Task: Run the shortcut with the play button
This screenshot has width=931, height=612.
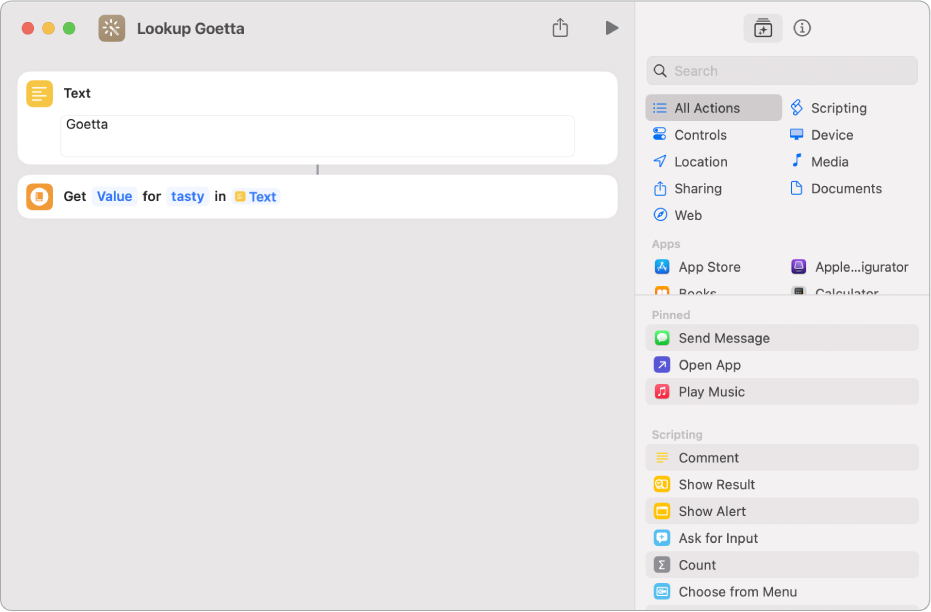Action: [611, 28]
